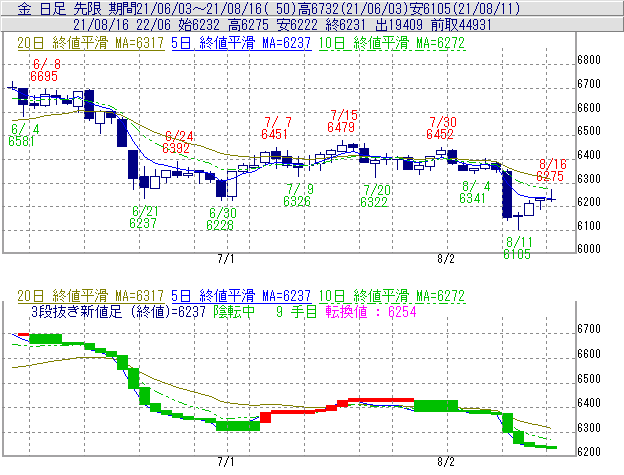Click the 3段抜き新値足 (終値)=6237 text
Viewport: 624px width, 475px height.
coord(119,311)
